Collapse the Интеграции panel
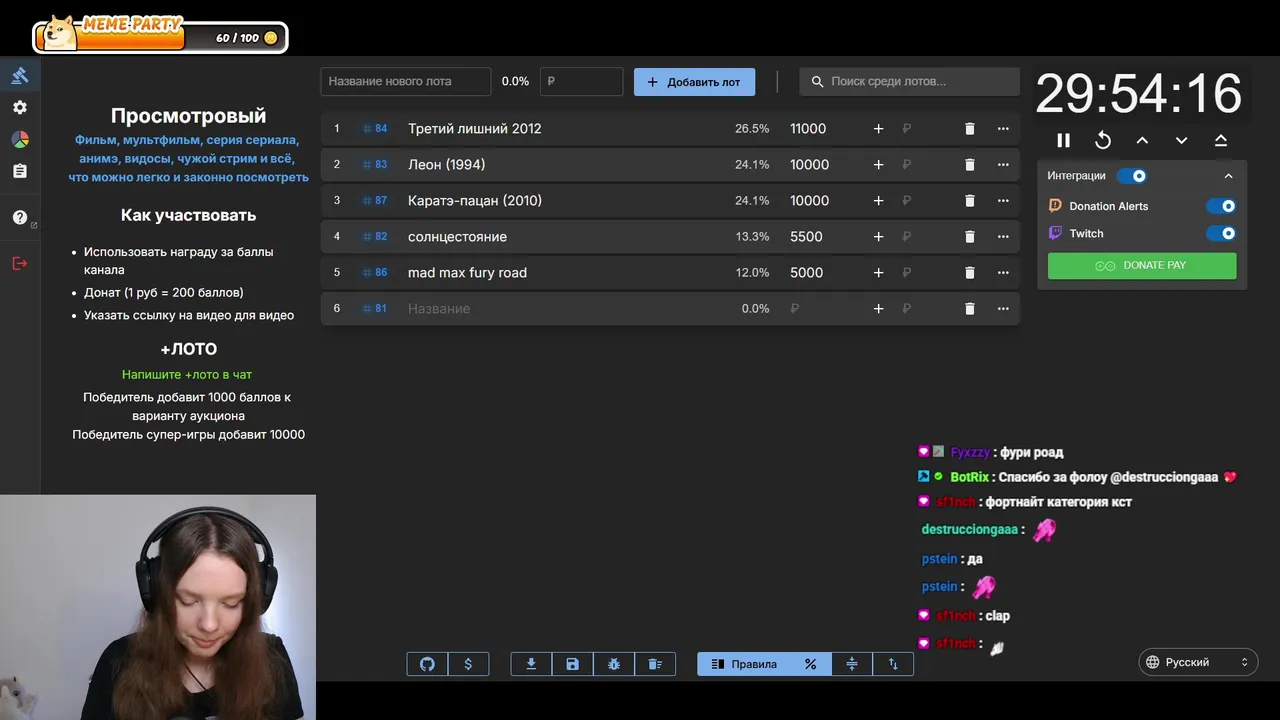This screenshot has width=1280, height=720. tap(1229, 176)
